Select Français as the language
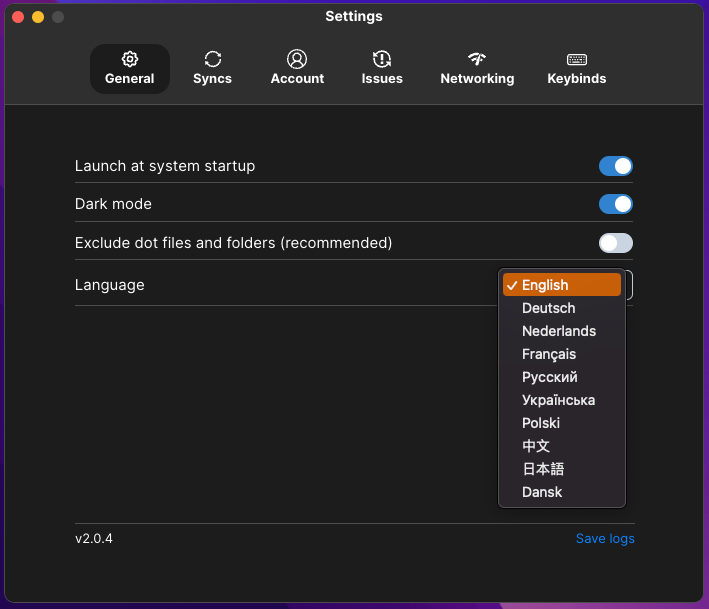 coord(562,354)
